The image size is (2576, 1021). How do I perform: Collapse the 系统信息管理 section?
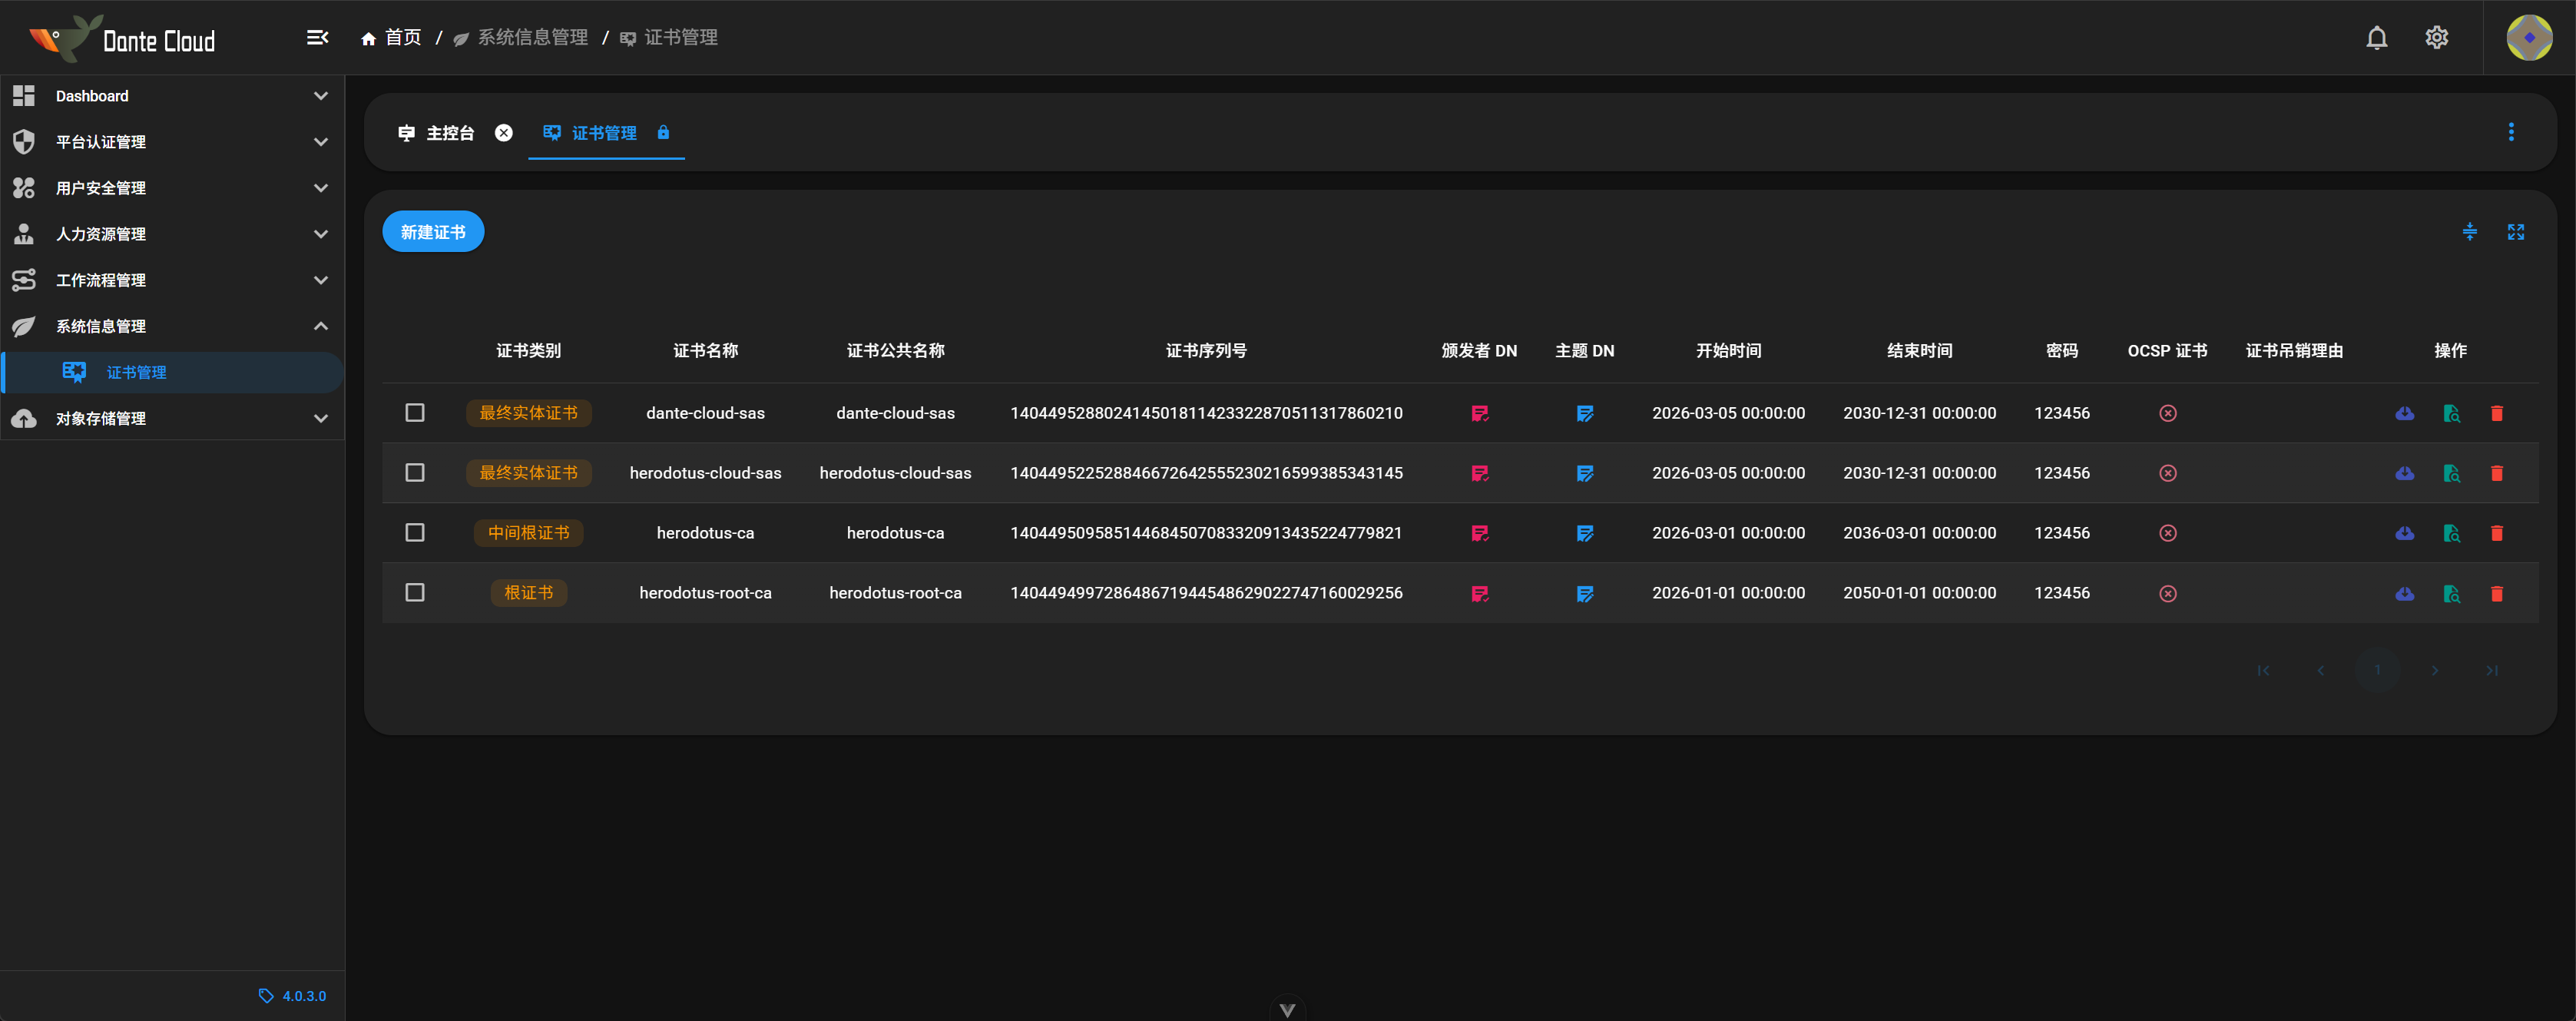tap(170, 326)
